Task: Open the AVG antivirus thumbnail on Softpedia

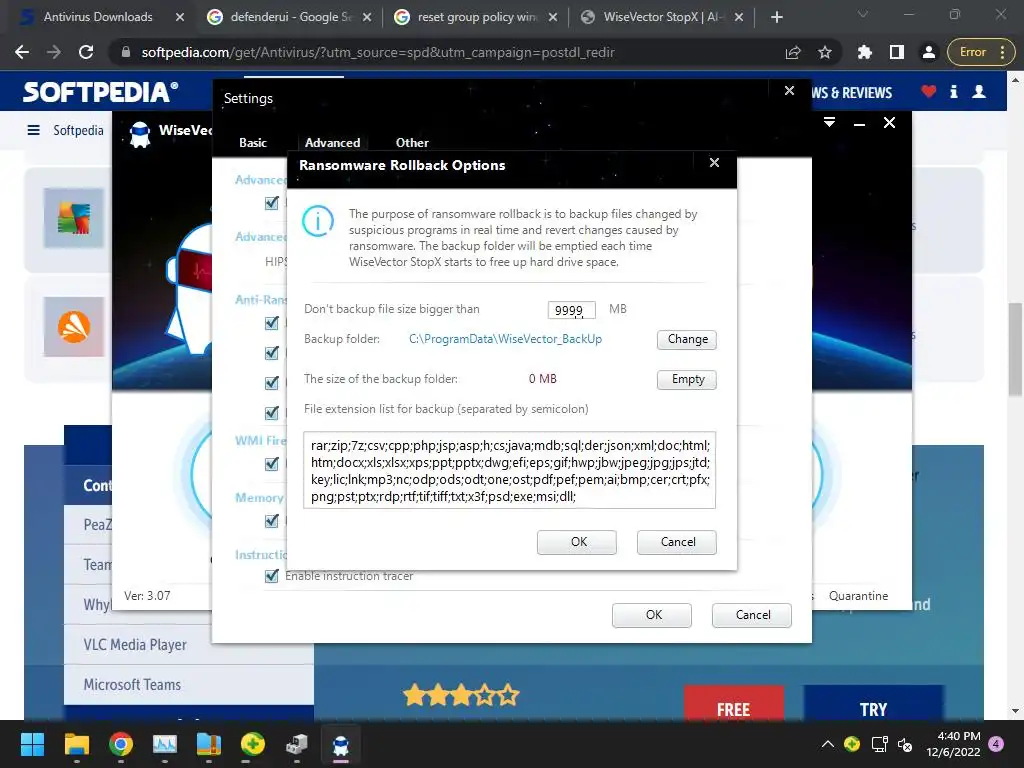Action: pyautogui.click(x=74, y=217)
